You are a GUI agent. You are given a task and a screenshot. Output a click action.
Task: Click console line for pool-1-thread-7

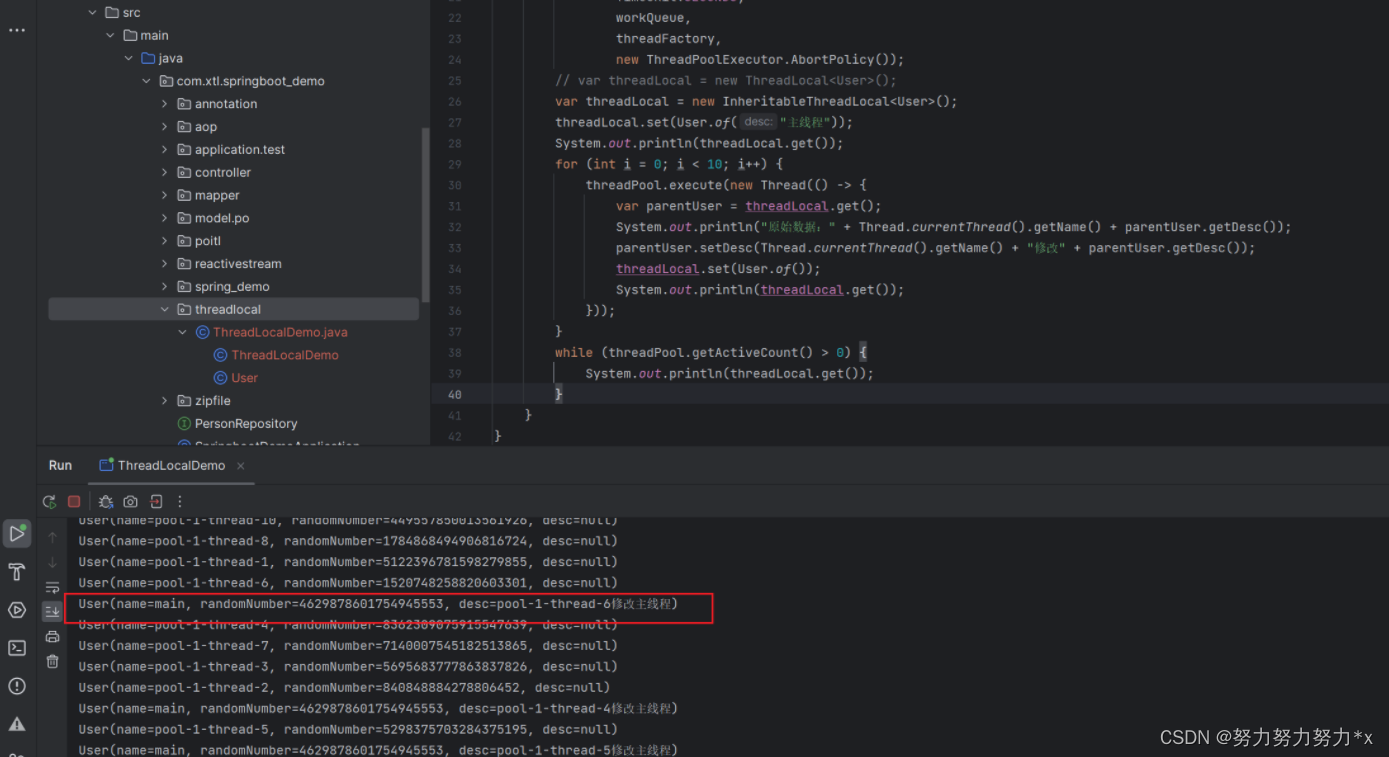pos(348,646)
